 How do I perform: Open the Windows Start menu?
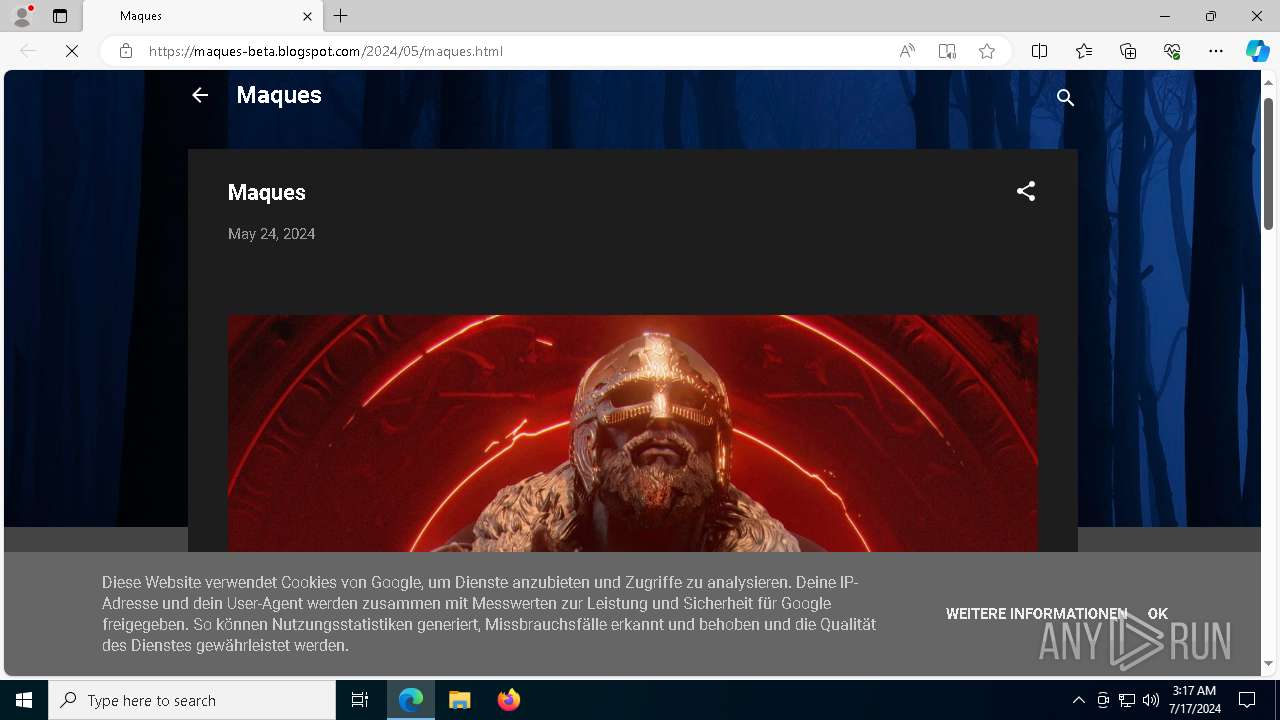coord(24,700)
